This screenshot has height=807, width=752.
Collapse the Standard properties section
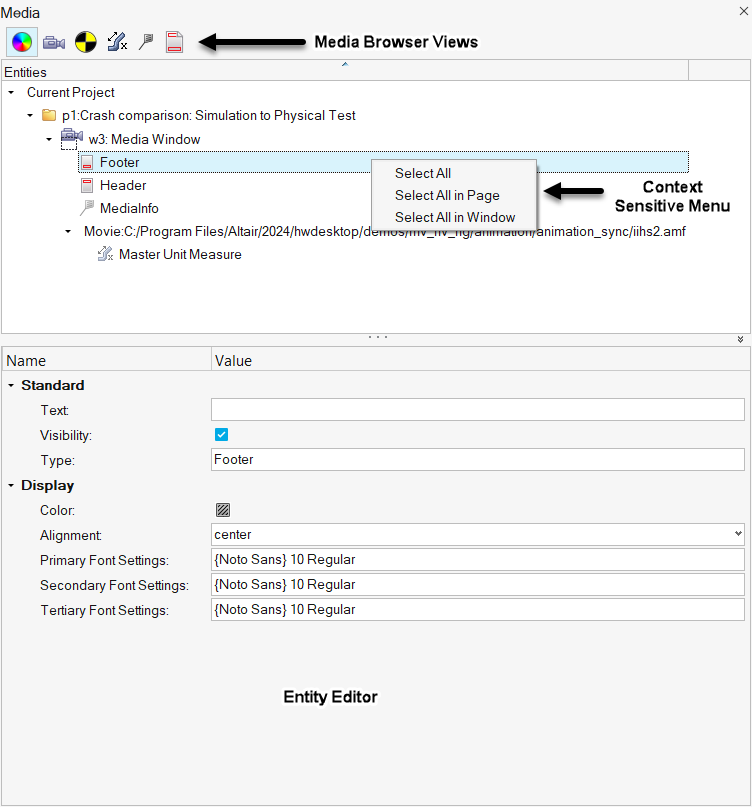pos(11,385)
